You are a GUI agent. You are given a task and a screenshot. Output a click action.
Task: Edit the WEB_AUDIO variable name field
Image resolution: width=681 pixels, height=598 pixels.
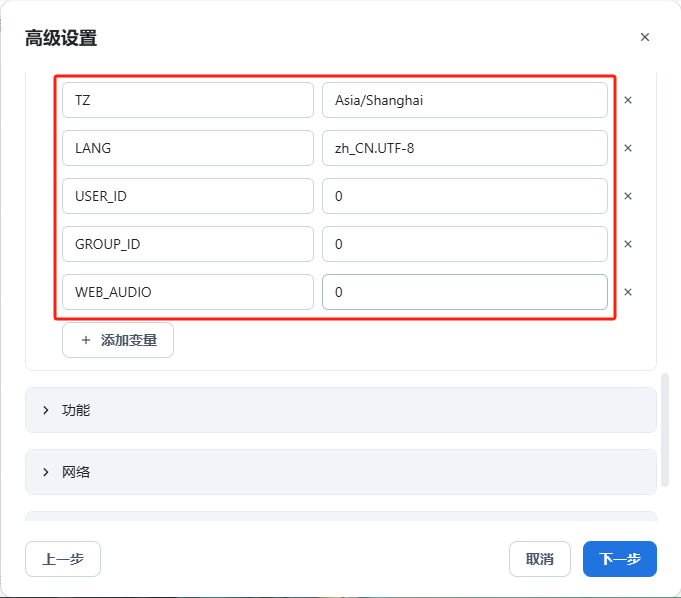point(188,292)
